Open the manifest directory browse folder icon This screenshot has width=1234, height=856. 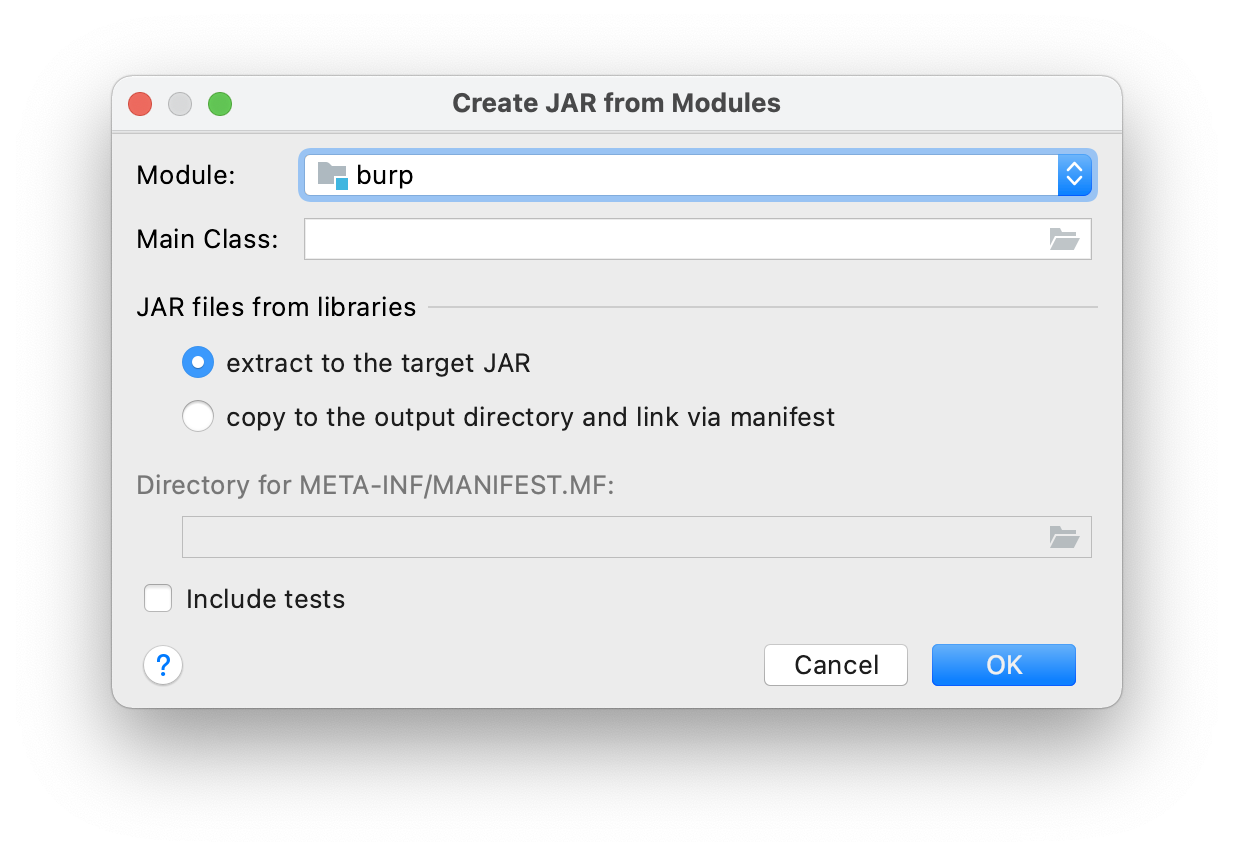click(x=1064, y=537)
